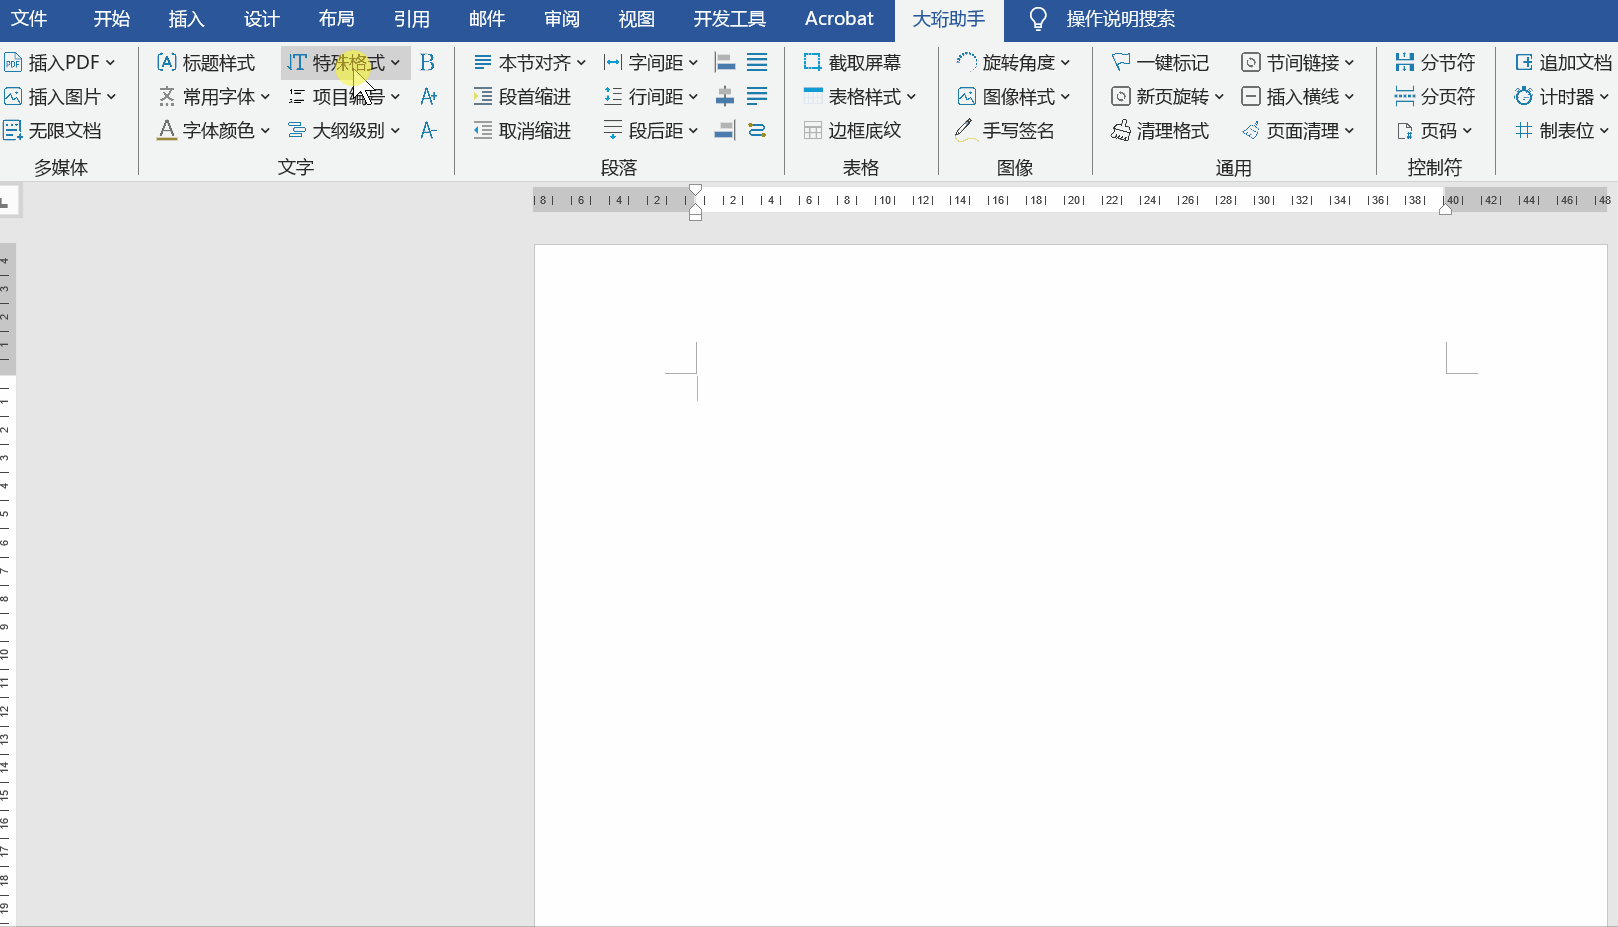Click the 操作说明搜索 search field

coord(1120,19)
